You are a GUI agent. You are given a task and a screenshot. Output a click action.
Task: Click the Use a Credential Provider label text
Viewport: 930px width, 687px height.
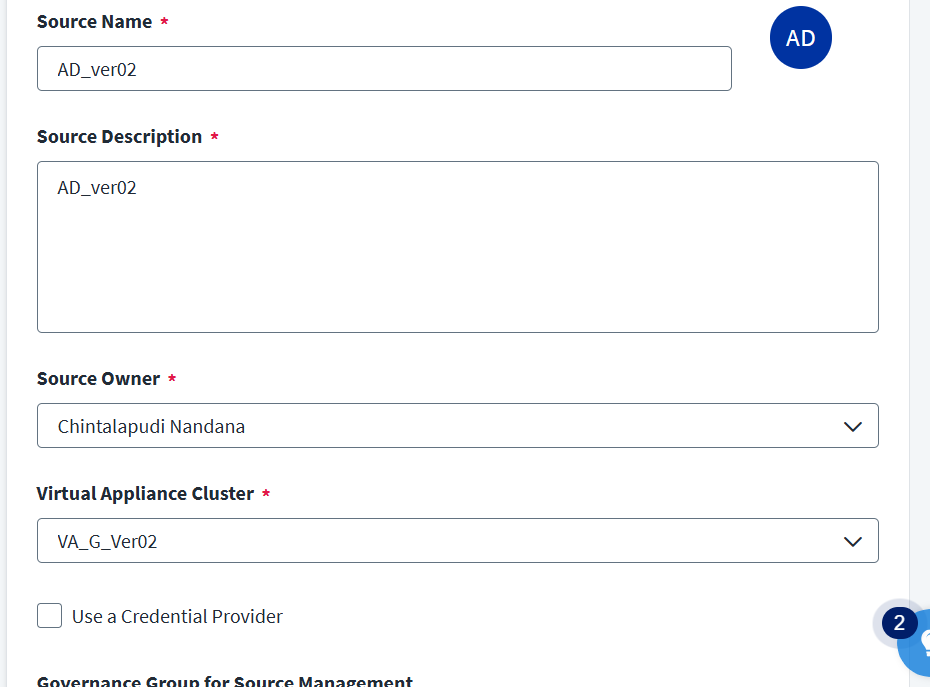177,617
